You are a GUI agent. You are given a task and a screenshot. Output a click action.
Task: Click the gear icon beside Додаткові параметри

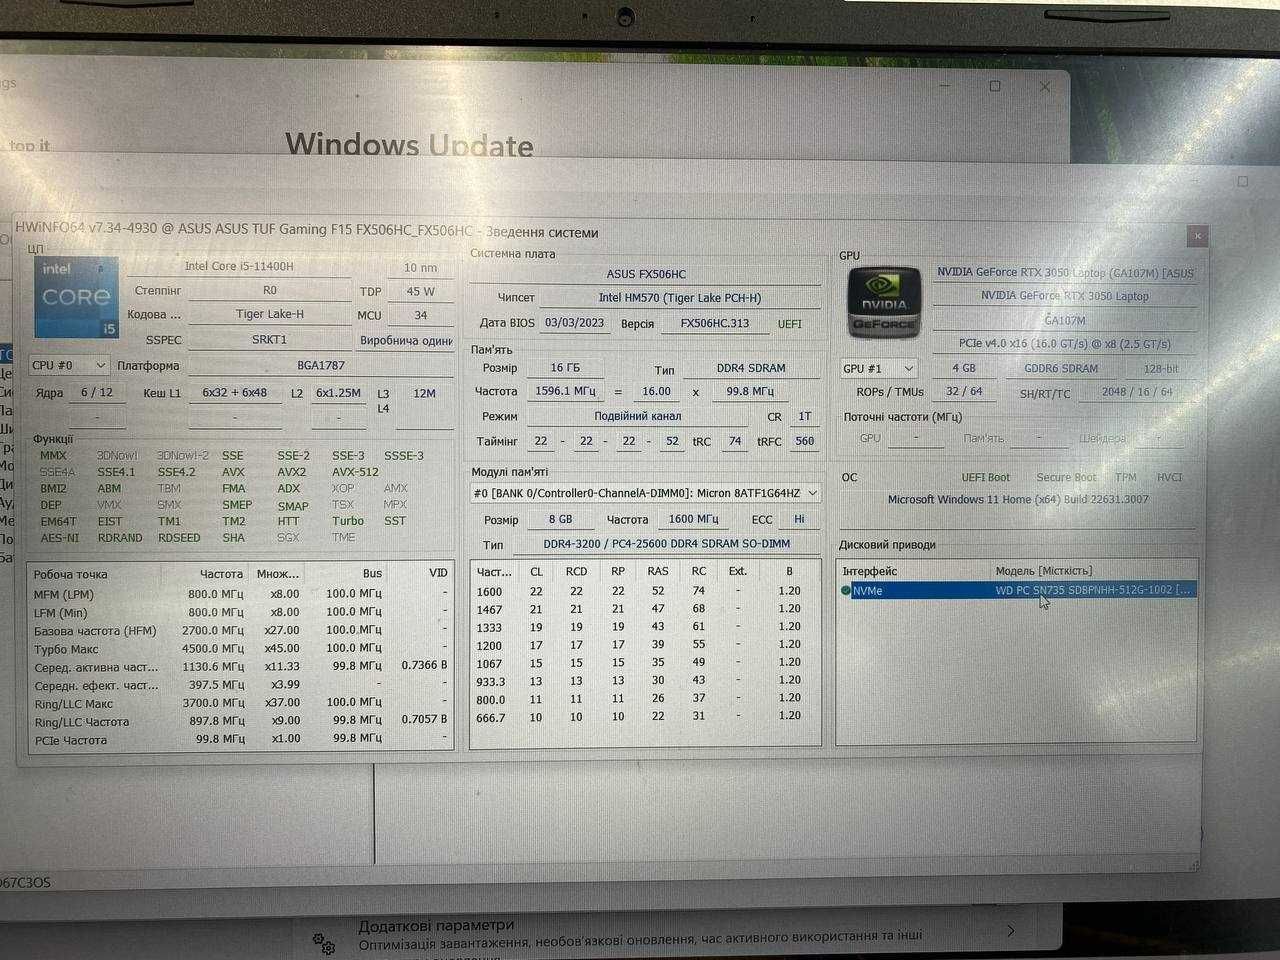click(x=323, y=942)
